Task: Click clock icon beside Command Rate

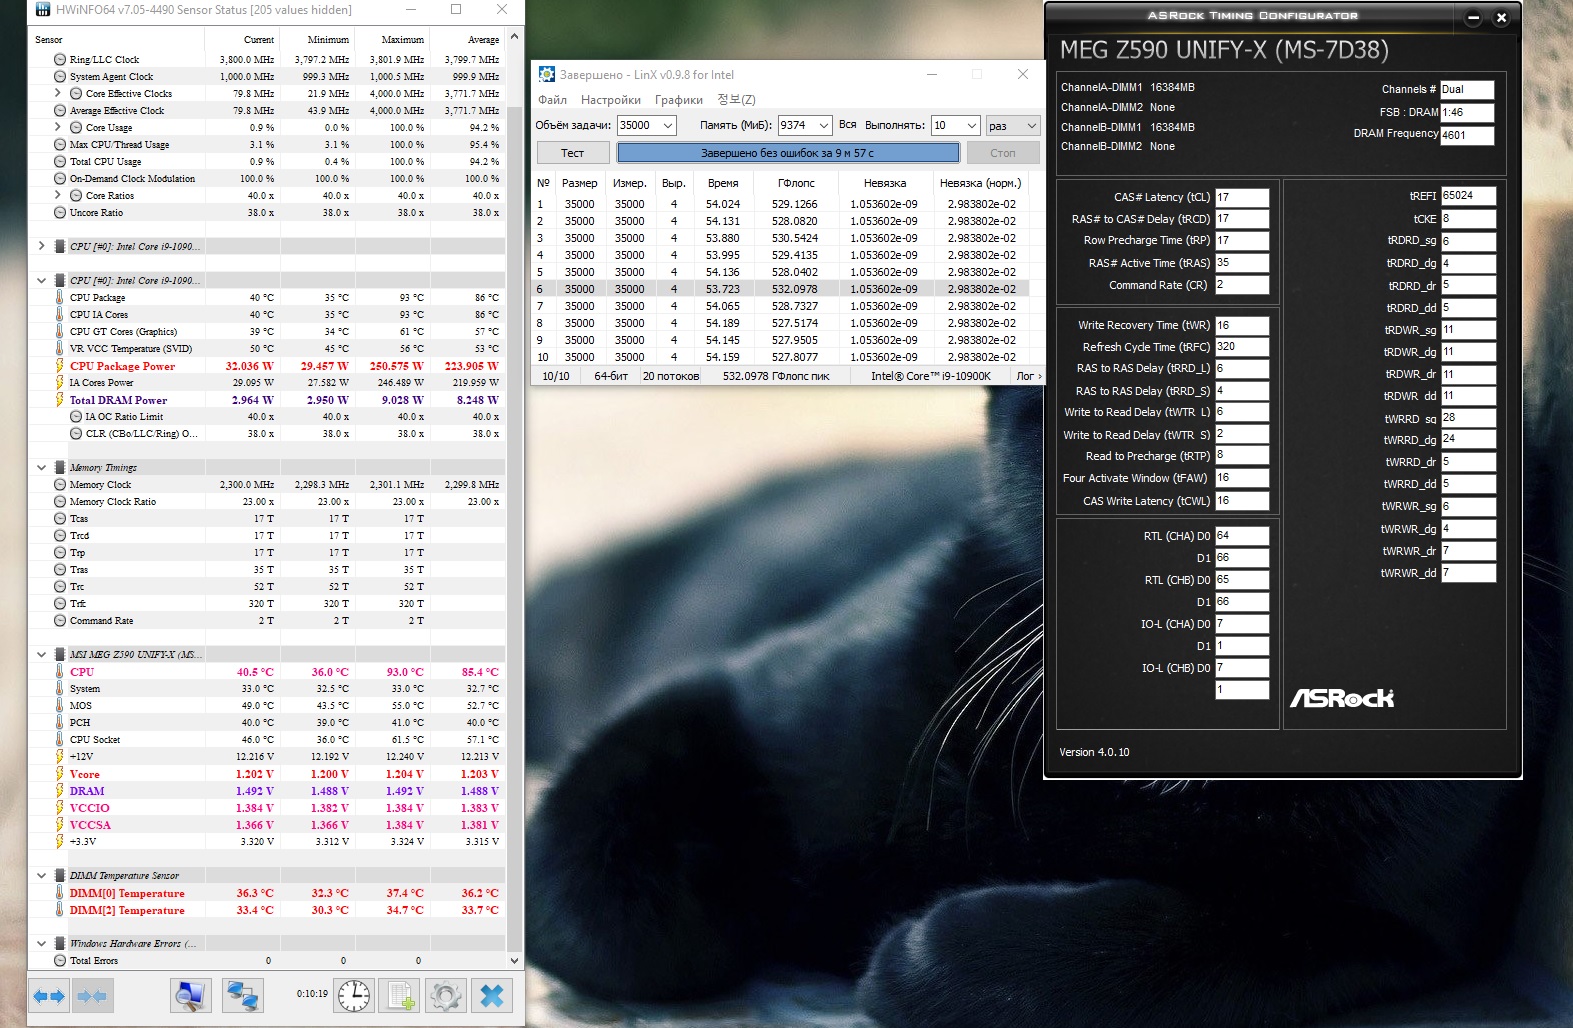Action: click(61, 621)
